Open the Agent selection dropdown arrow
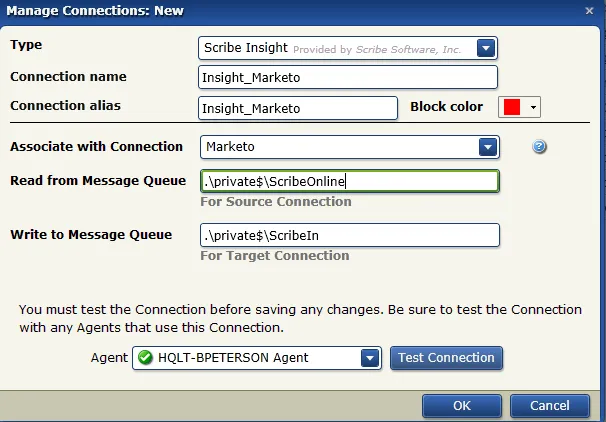Image resolution: width=606 pixels, height=422 pixels. click(x=370, y=358)
